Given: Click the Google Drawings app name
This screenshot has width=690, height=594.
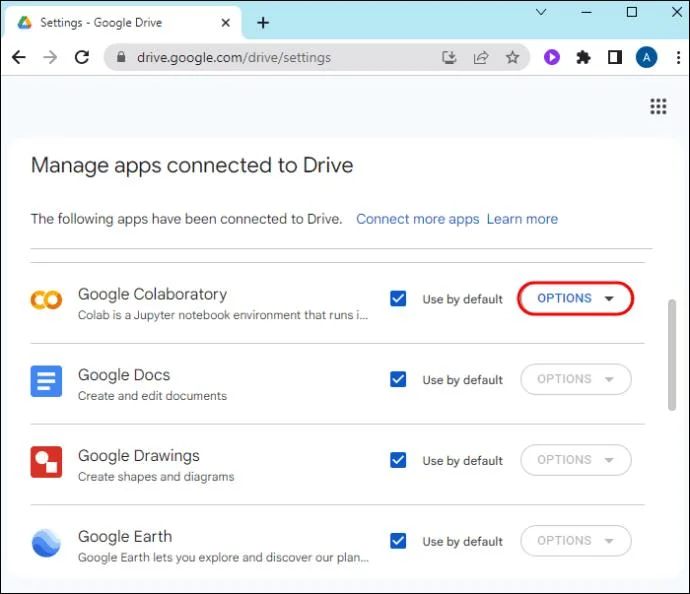Looking at the screenshot, I should 139,456.
